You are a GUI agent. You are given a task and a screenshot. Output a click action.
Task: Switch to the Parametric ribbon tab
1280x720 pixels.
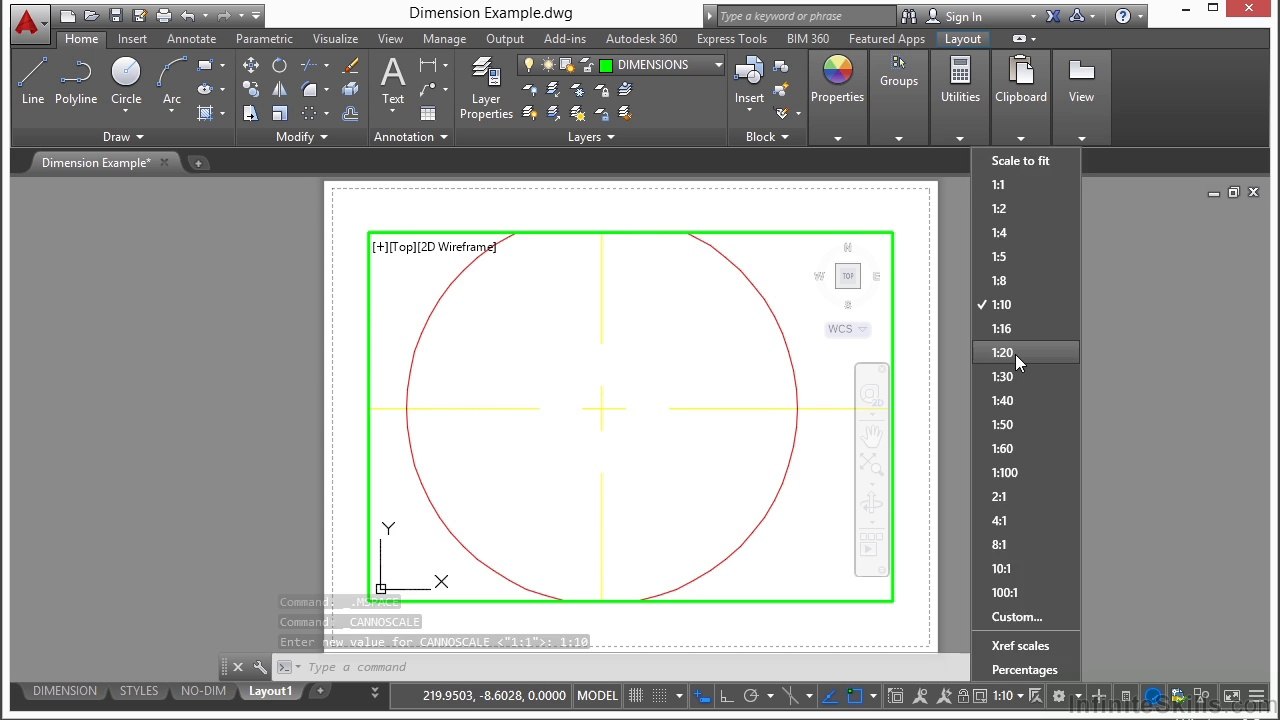pos(264,39)
